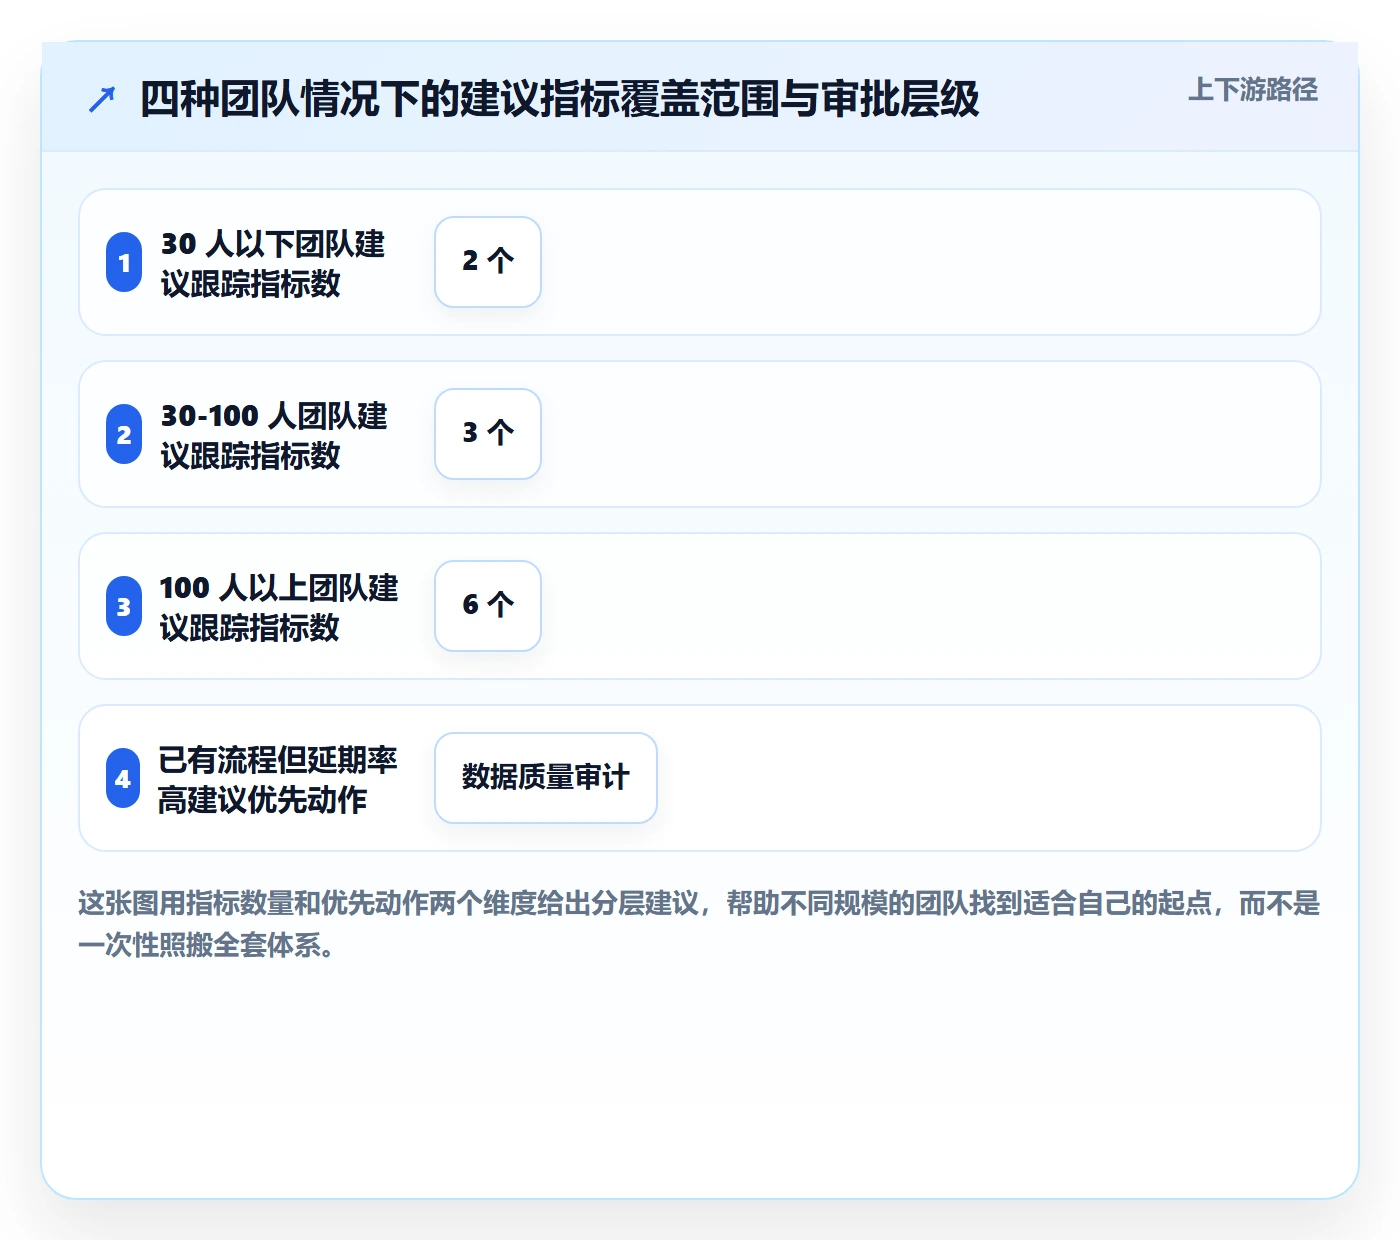Click the "2 个" value chip

(488, 262)
